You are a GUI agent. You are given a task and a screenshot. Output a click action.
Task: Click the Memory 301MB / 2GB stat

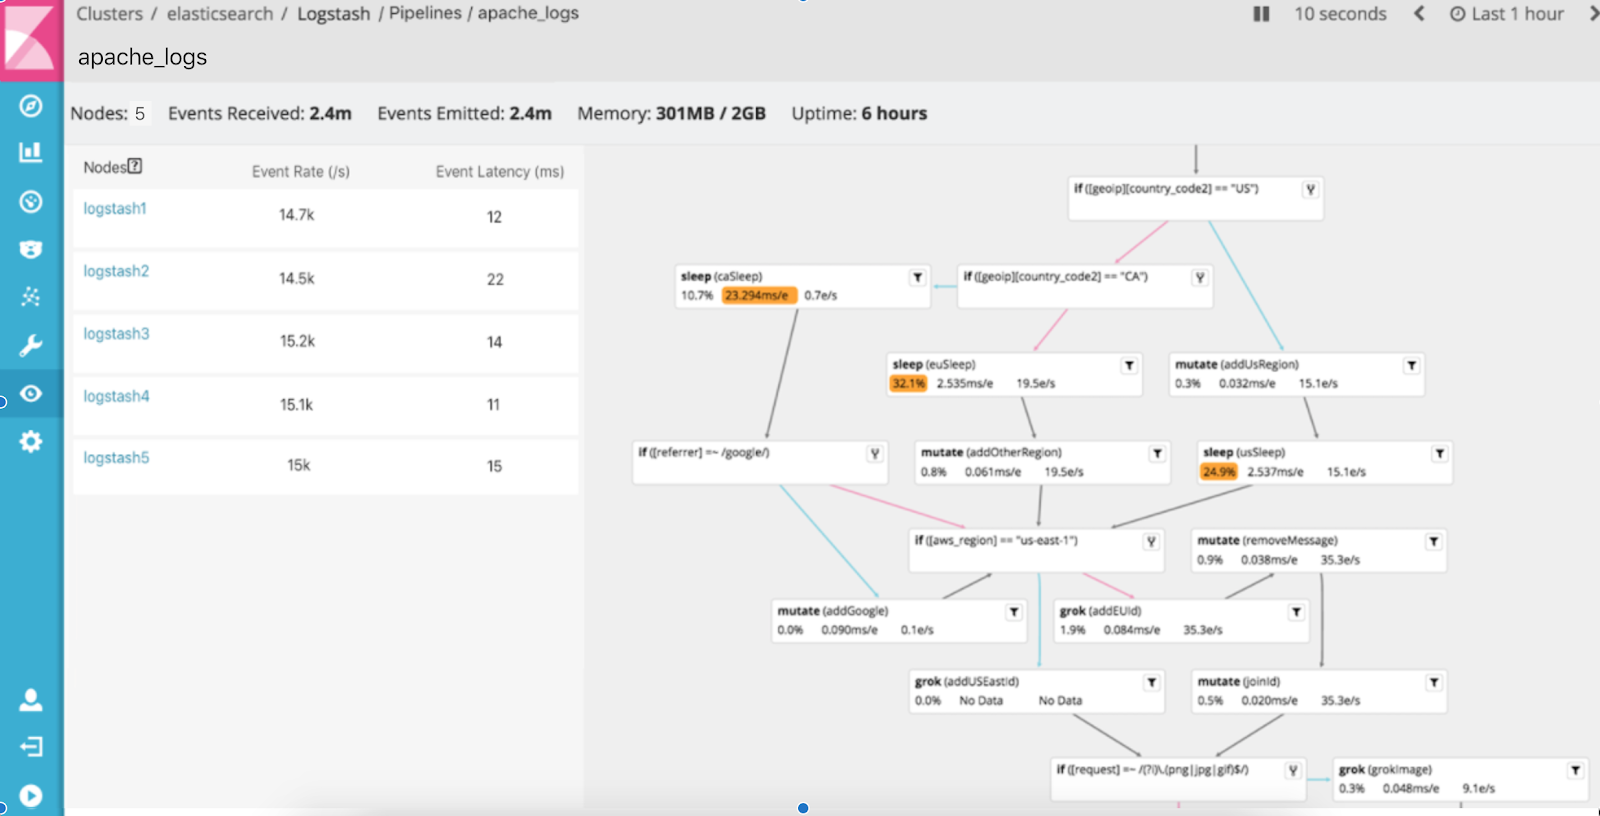click(x=671, y=113)
